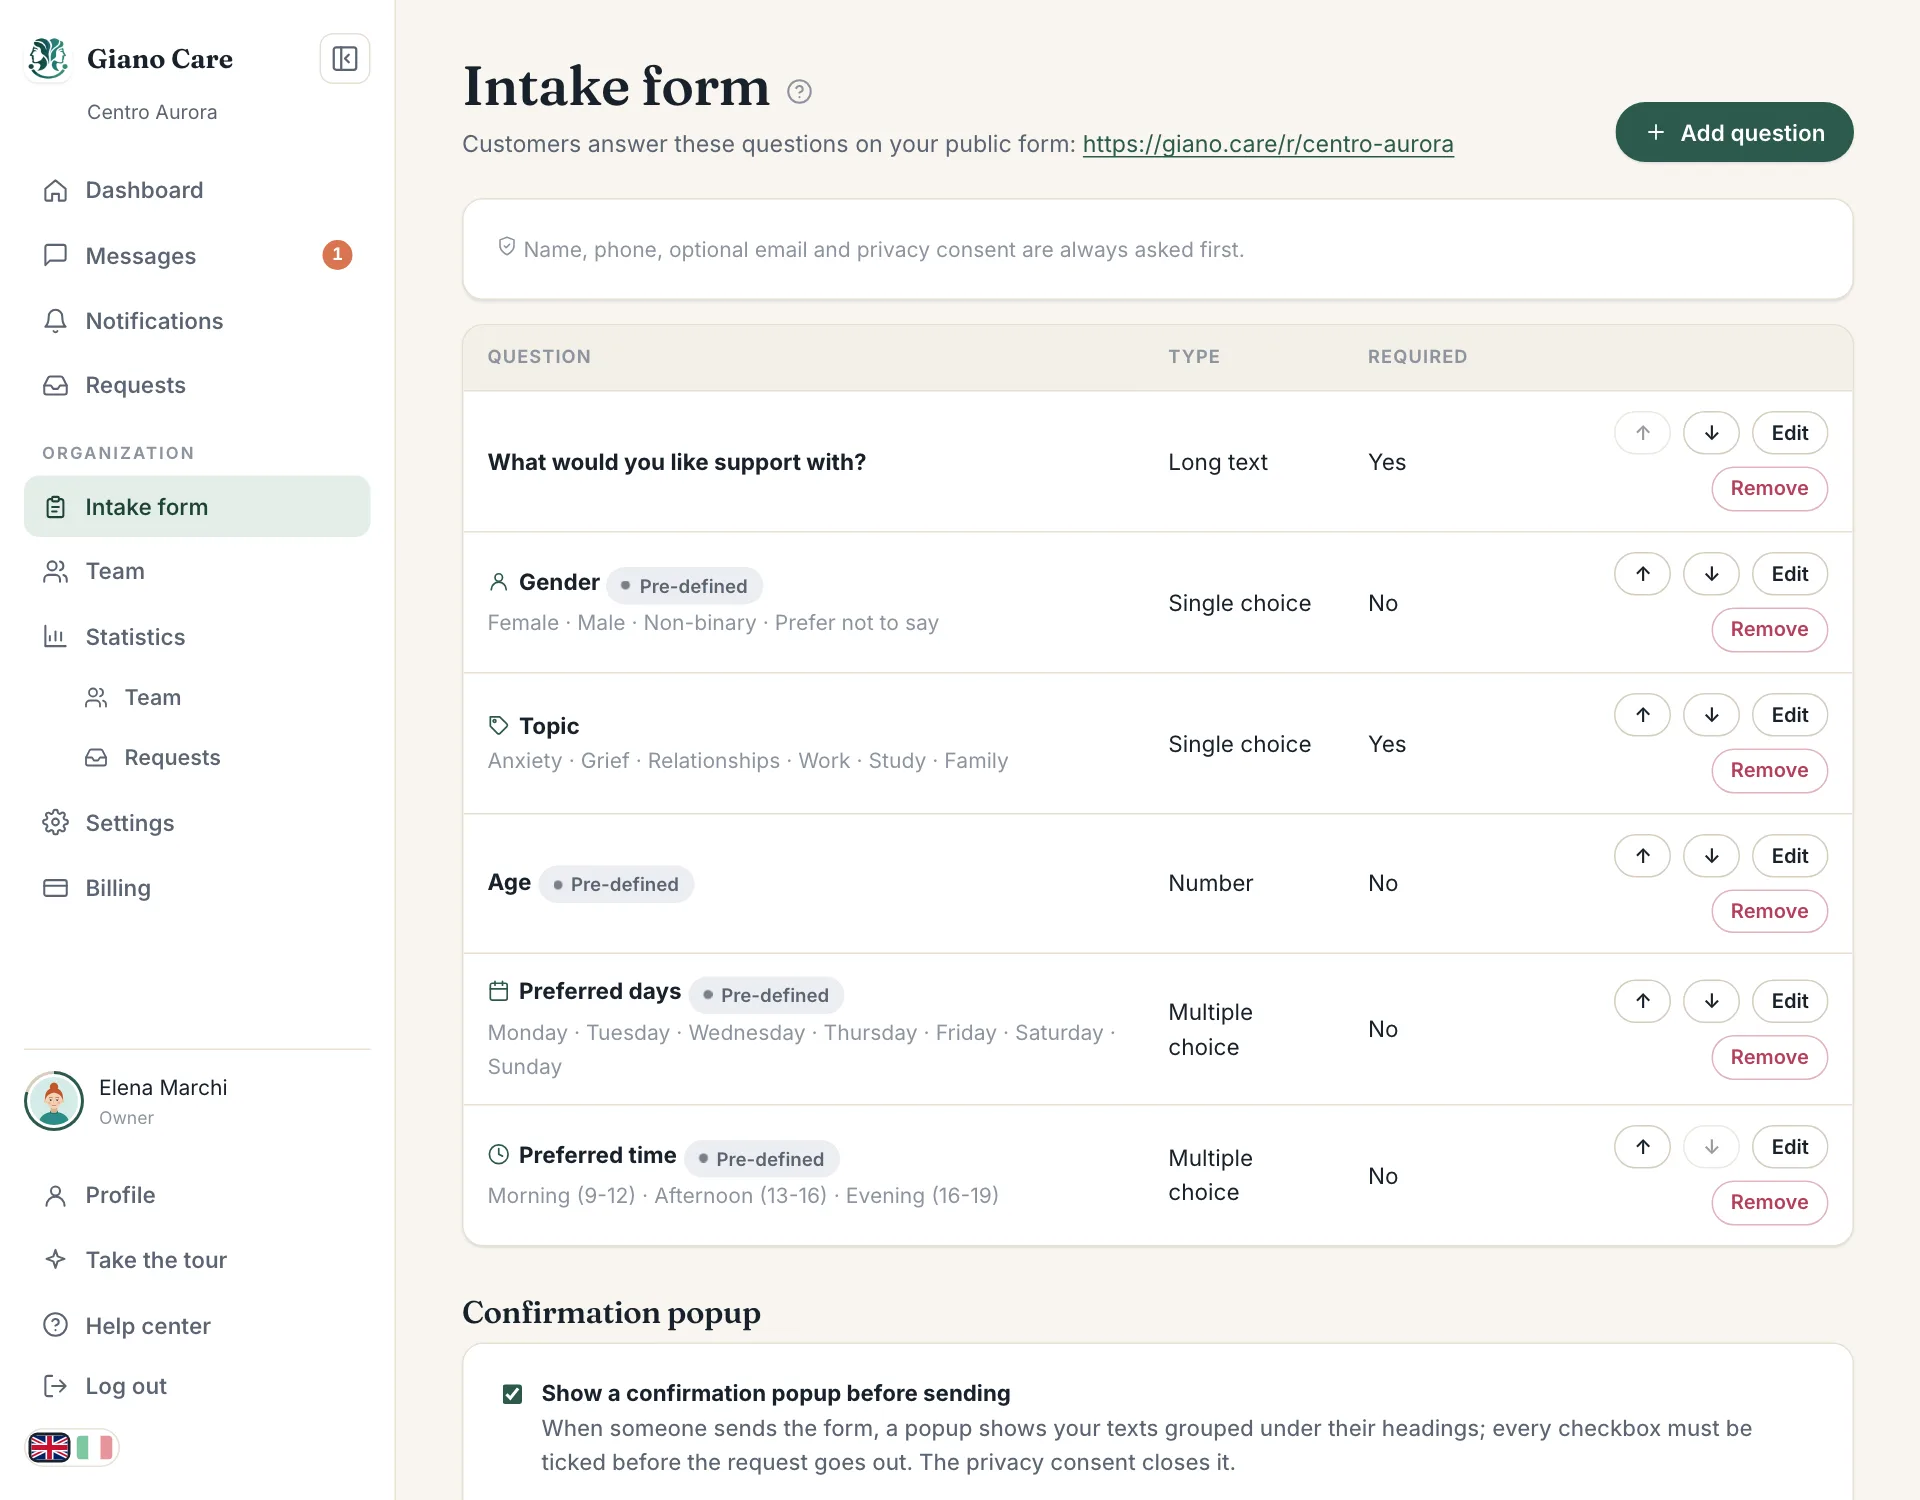Open the Intake form help icon
Image resolution: width=1920 pixels, height=1500 pixels.
pyautogui.click(x=799, y=92)
